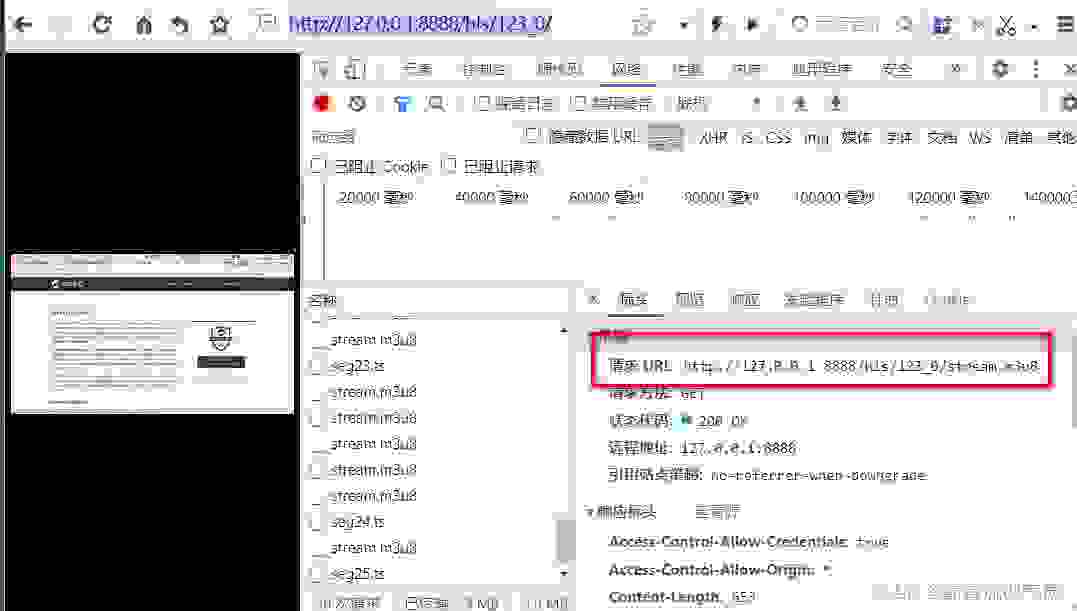Viewport: 1077px width, 611px height.
Task: Collapse the response headers section triangle
Action: 589,511
